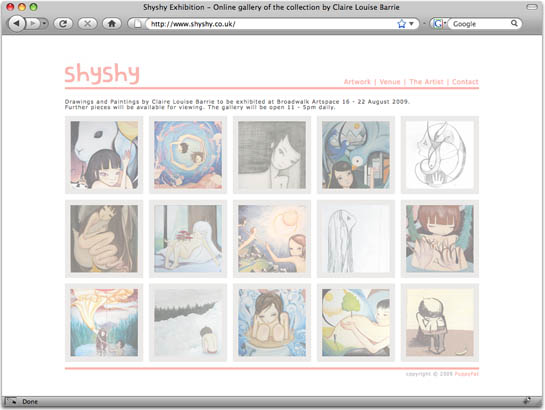The height and width of the screenshot is (410, 545).
Task: Reload the page with the refresh button
Action: 63,24
